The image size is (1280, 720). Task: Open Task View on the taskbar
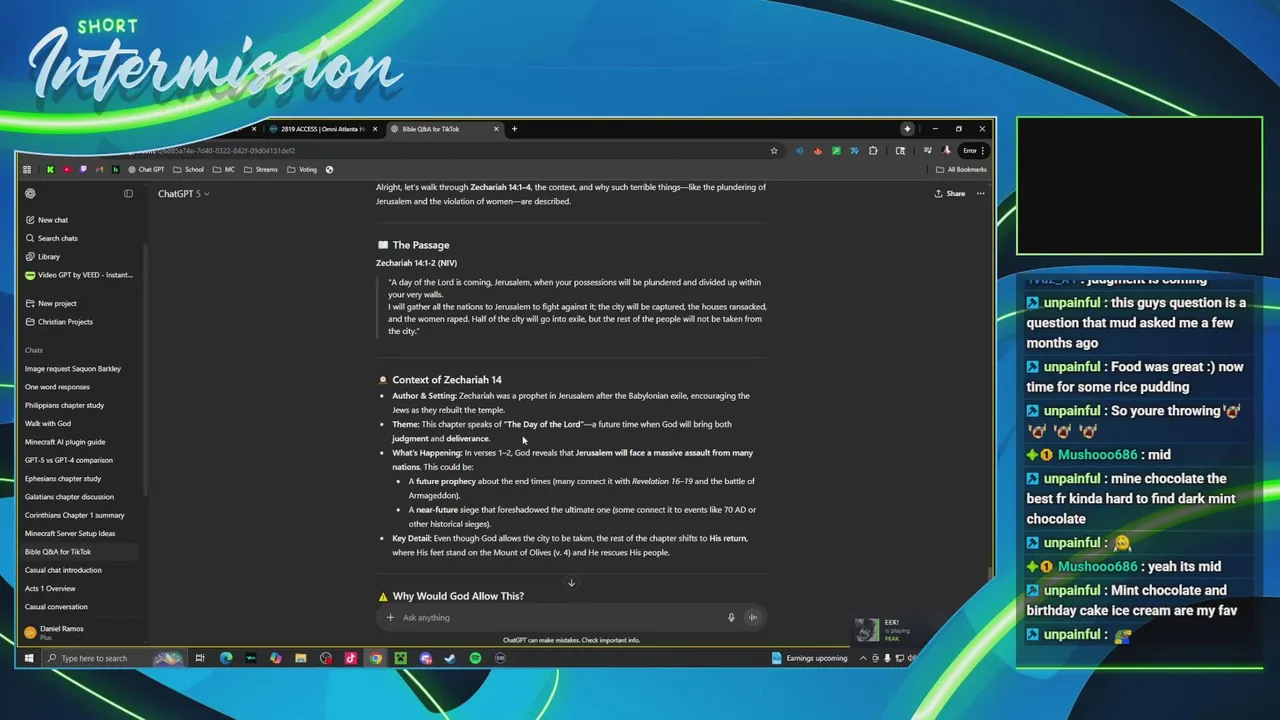pyautogui.click(x=200, y=658)
